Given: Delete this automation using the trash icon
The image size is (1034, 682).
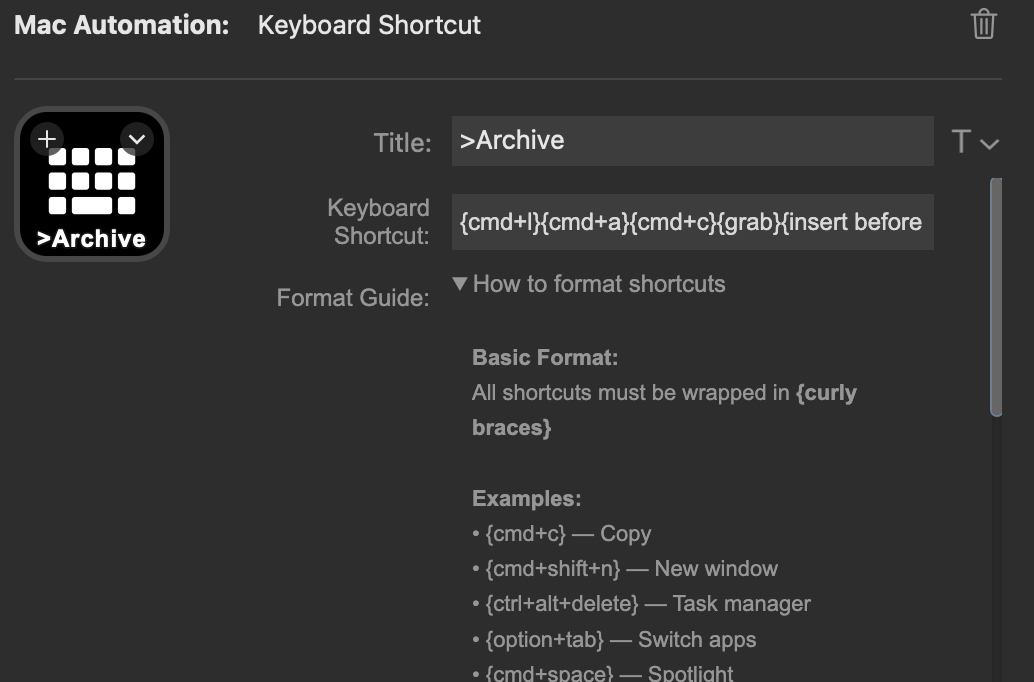Looking at the screenshot, I should (983, 25).
